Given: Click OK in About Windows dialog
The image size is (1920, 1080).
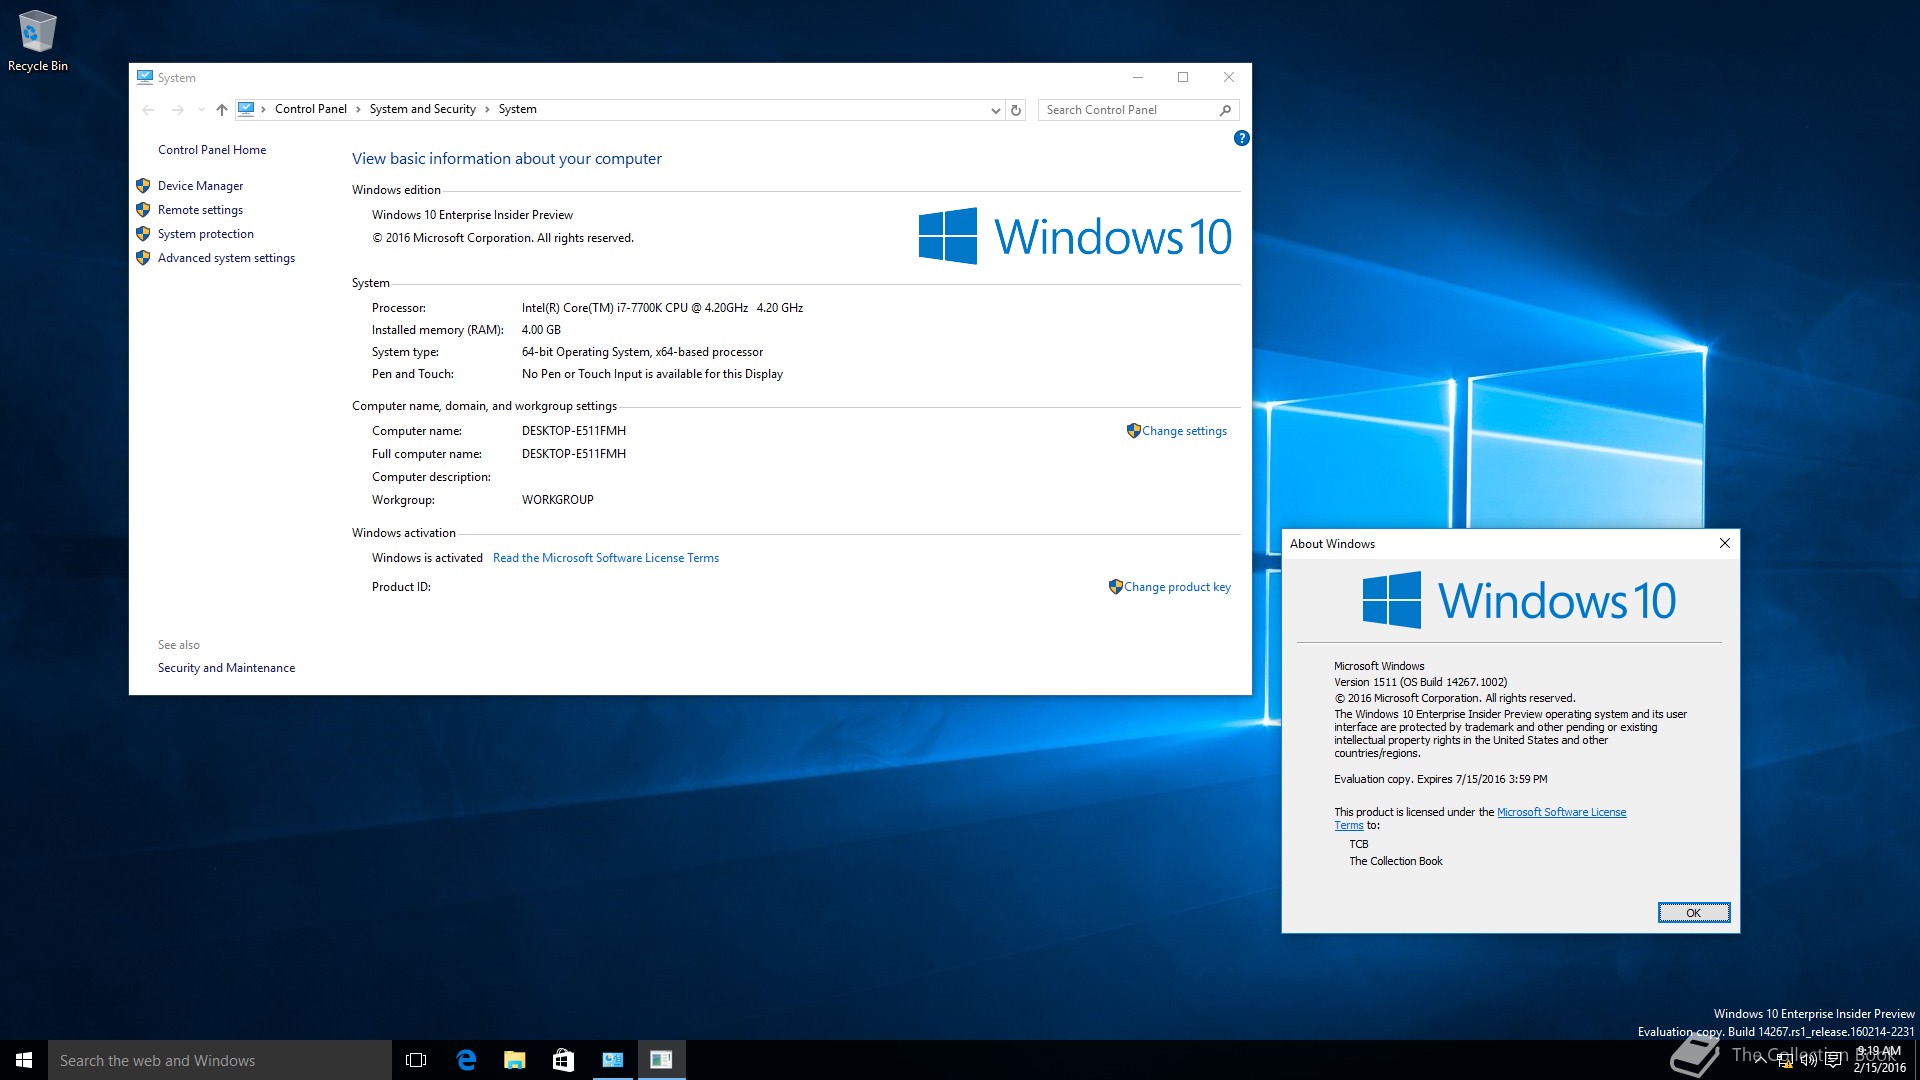Looking at the screenshot, I should click(x=1694, y=912).
